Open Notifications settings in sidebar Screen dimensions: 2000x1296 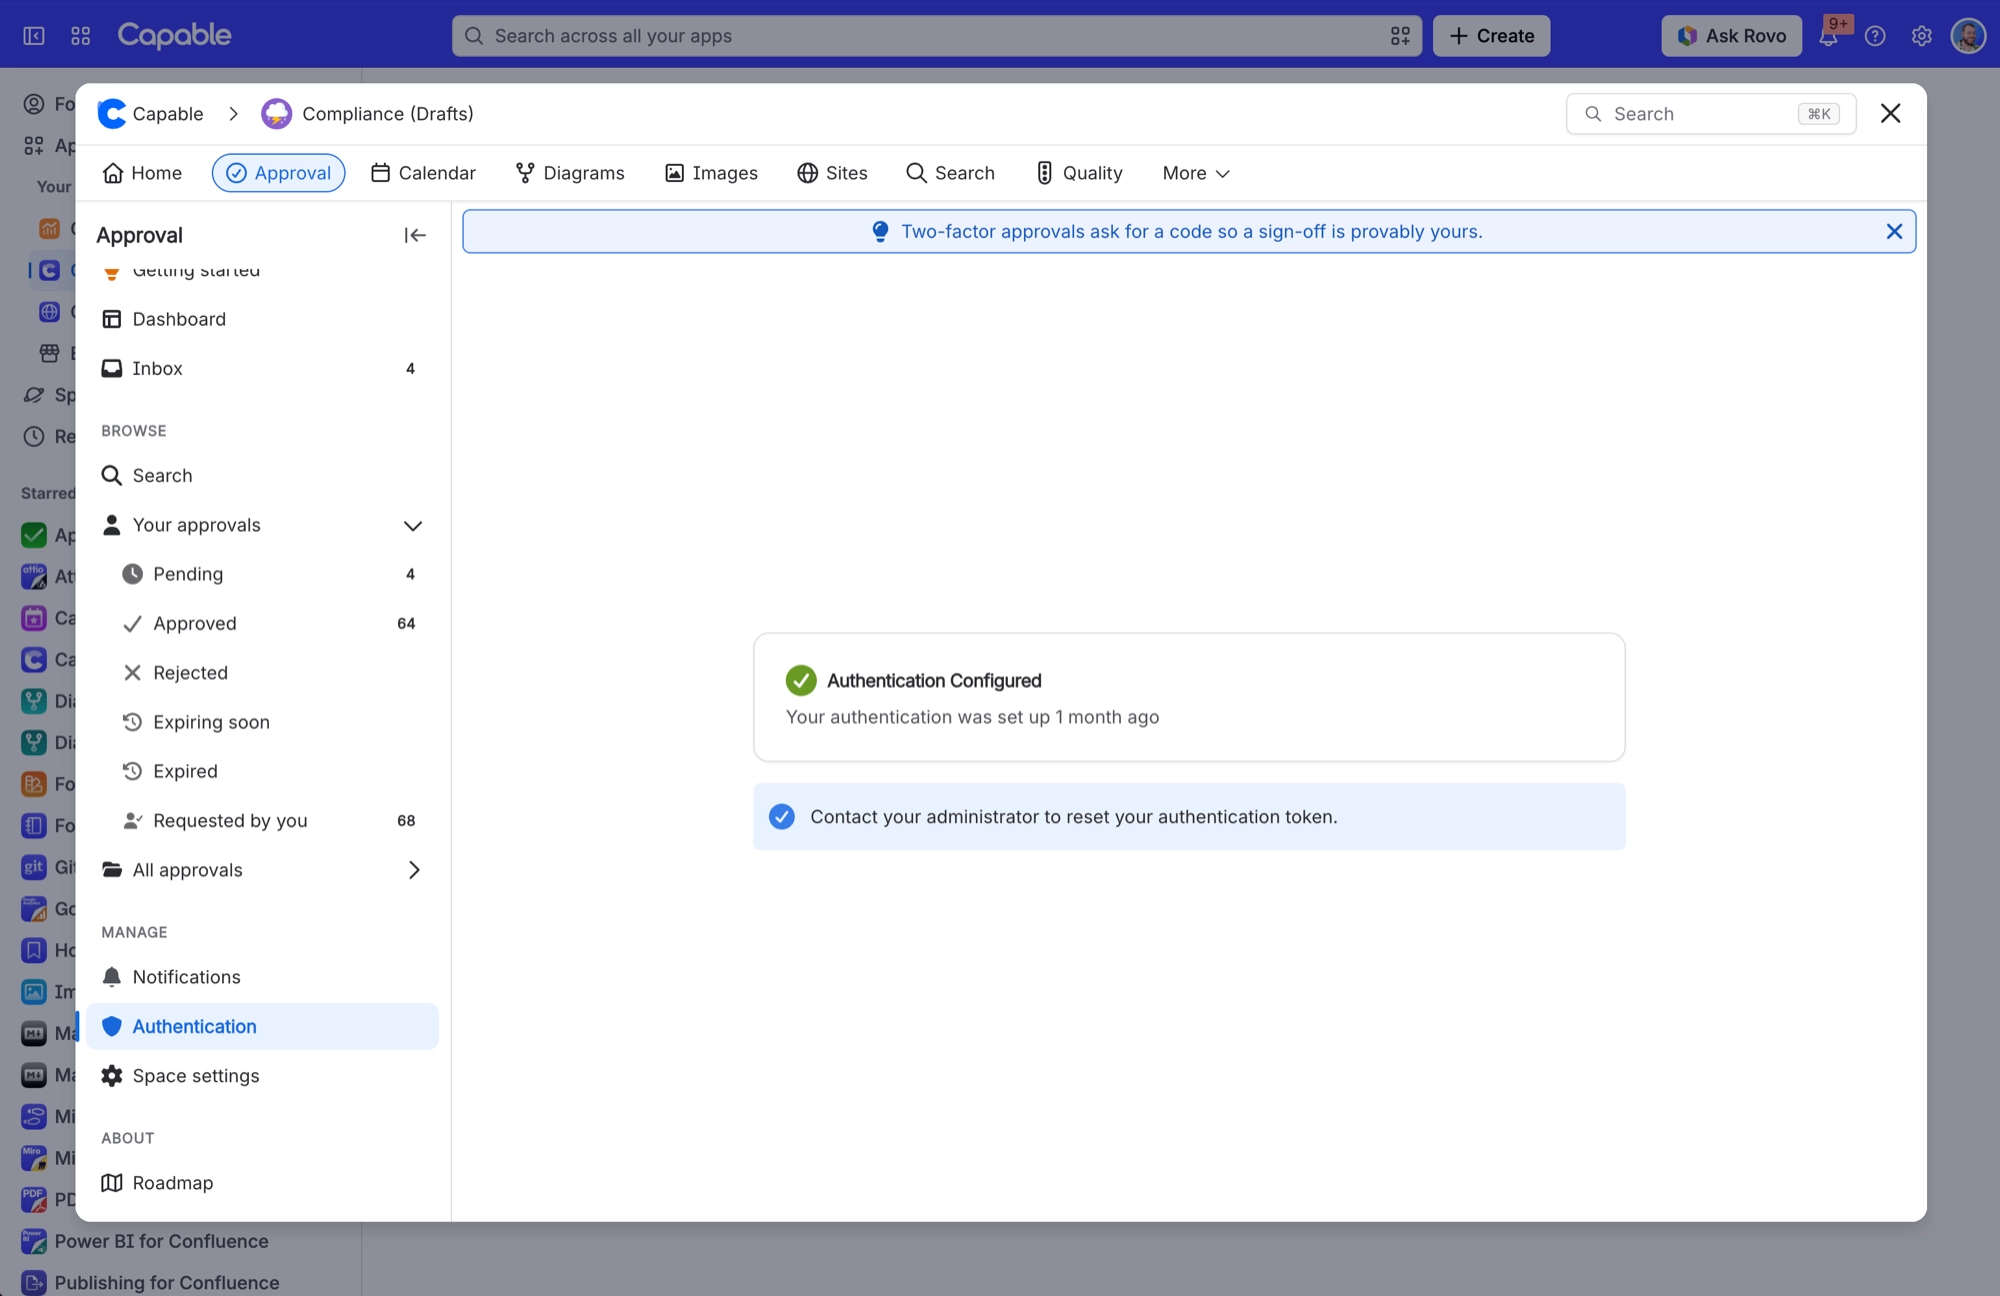tap(262, 977)
